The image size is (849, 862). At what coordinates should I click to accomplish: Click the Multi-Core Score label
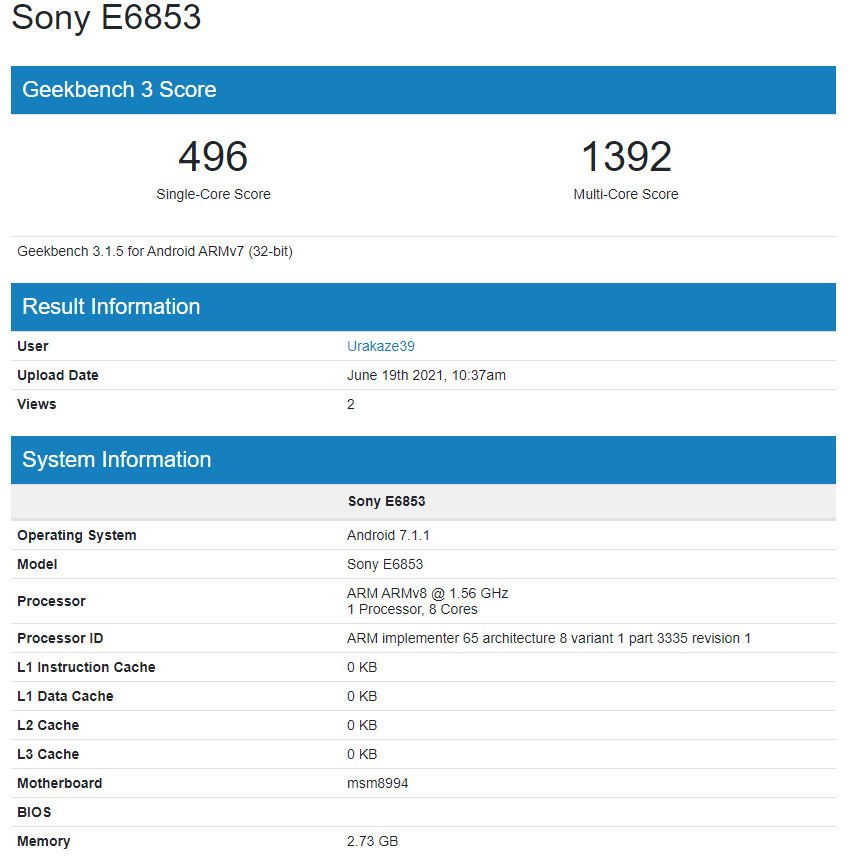click(626, 194)
